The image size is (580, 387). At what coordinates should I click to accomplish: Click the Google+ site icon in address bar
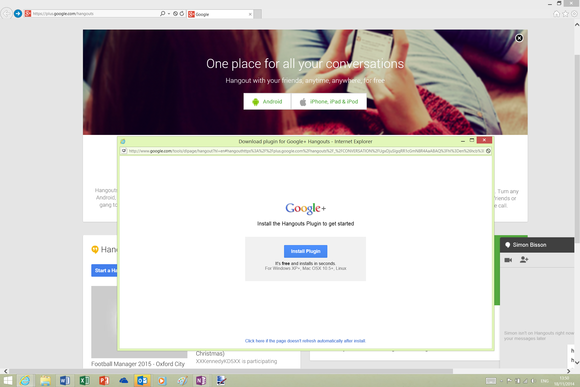[x=28, y=14]
